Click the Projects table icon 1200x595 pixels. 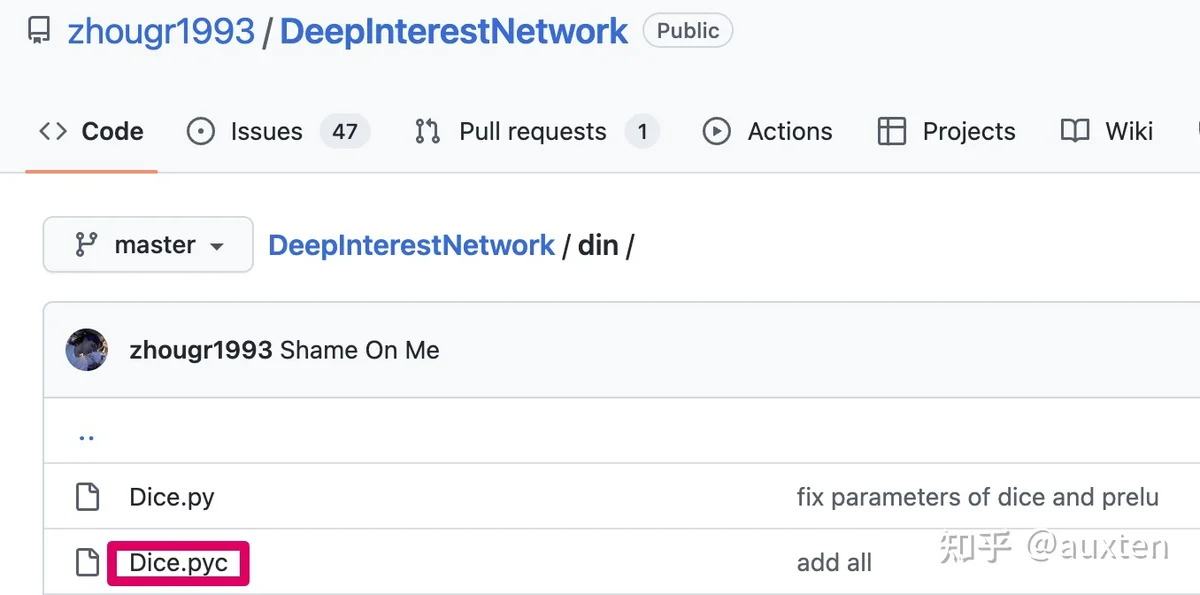tap(891, 131)
